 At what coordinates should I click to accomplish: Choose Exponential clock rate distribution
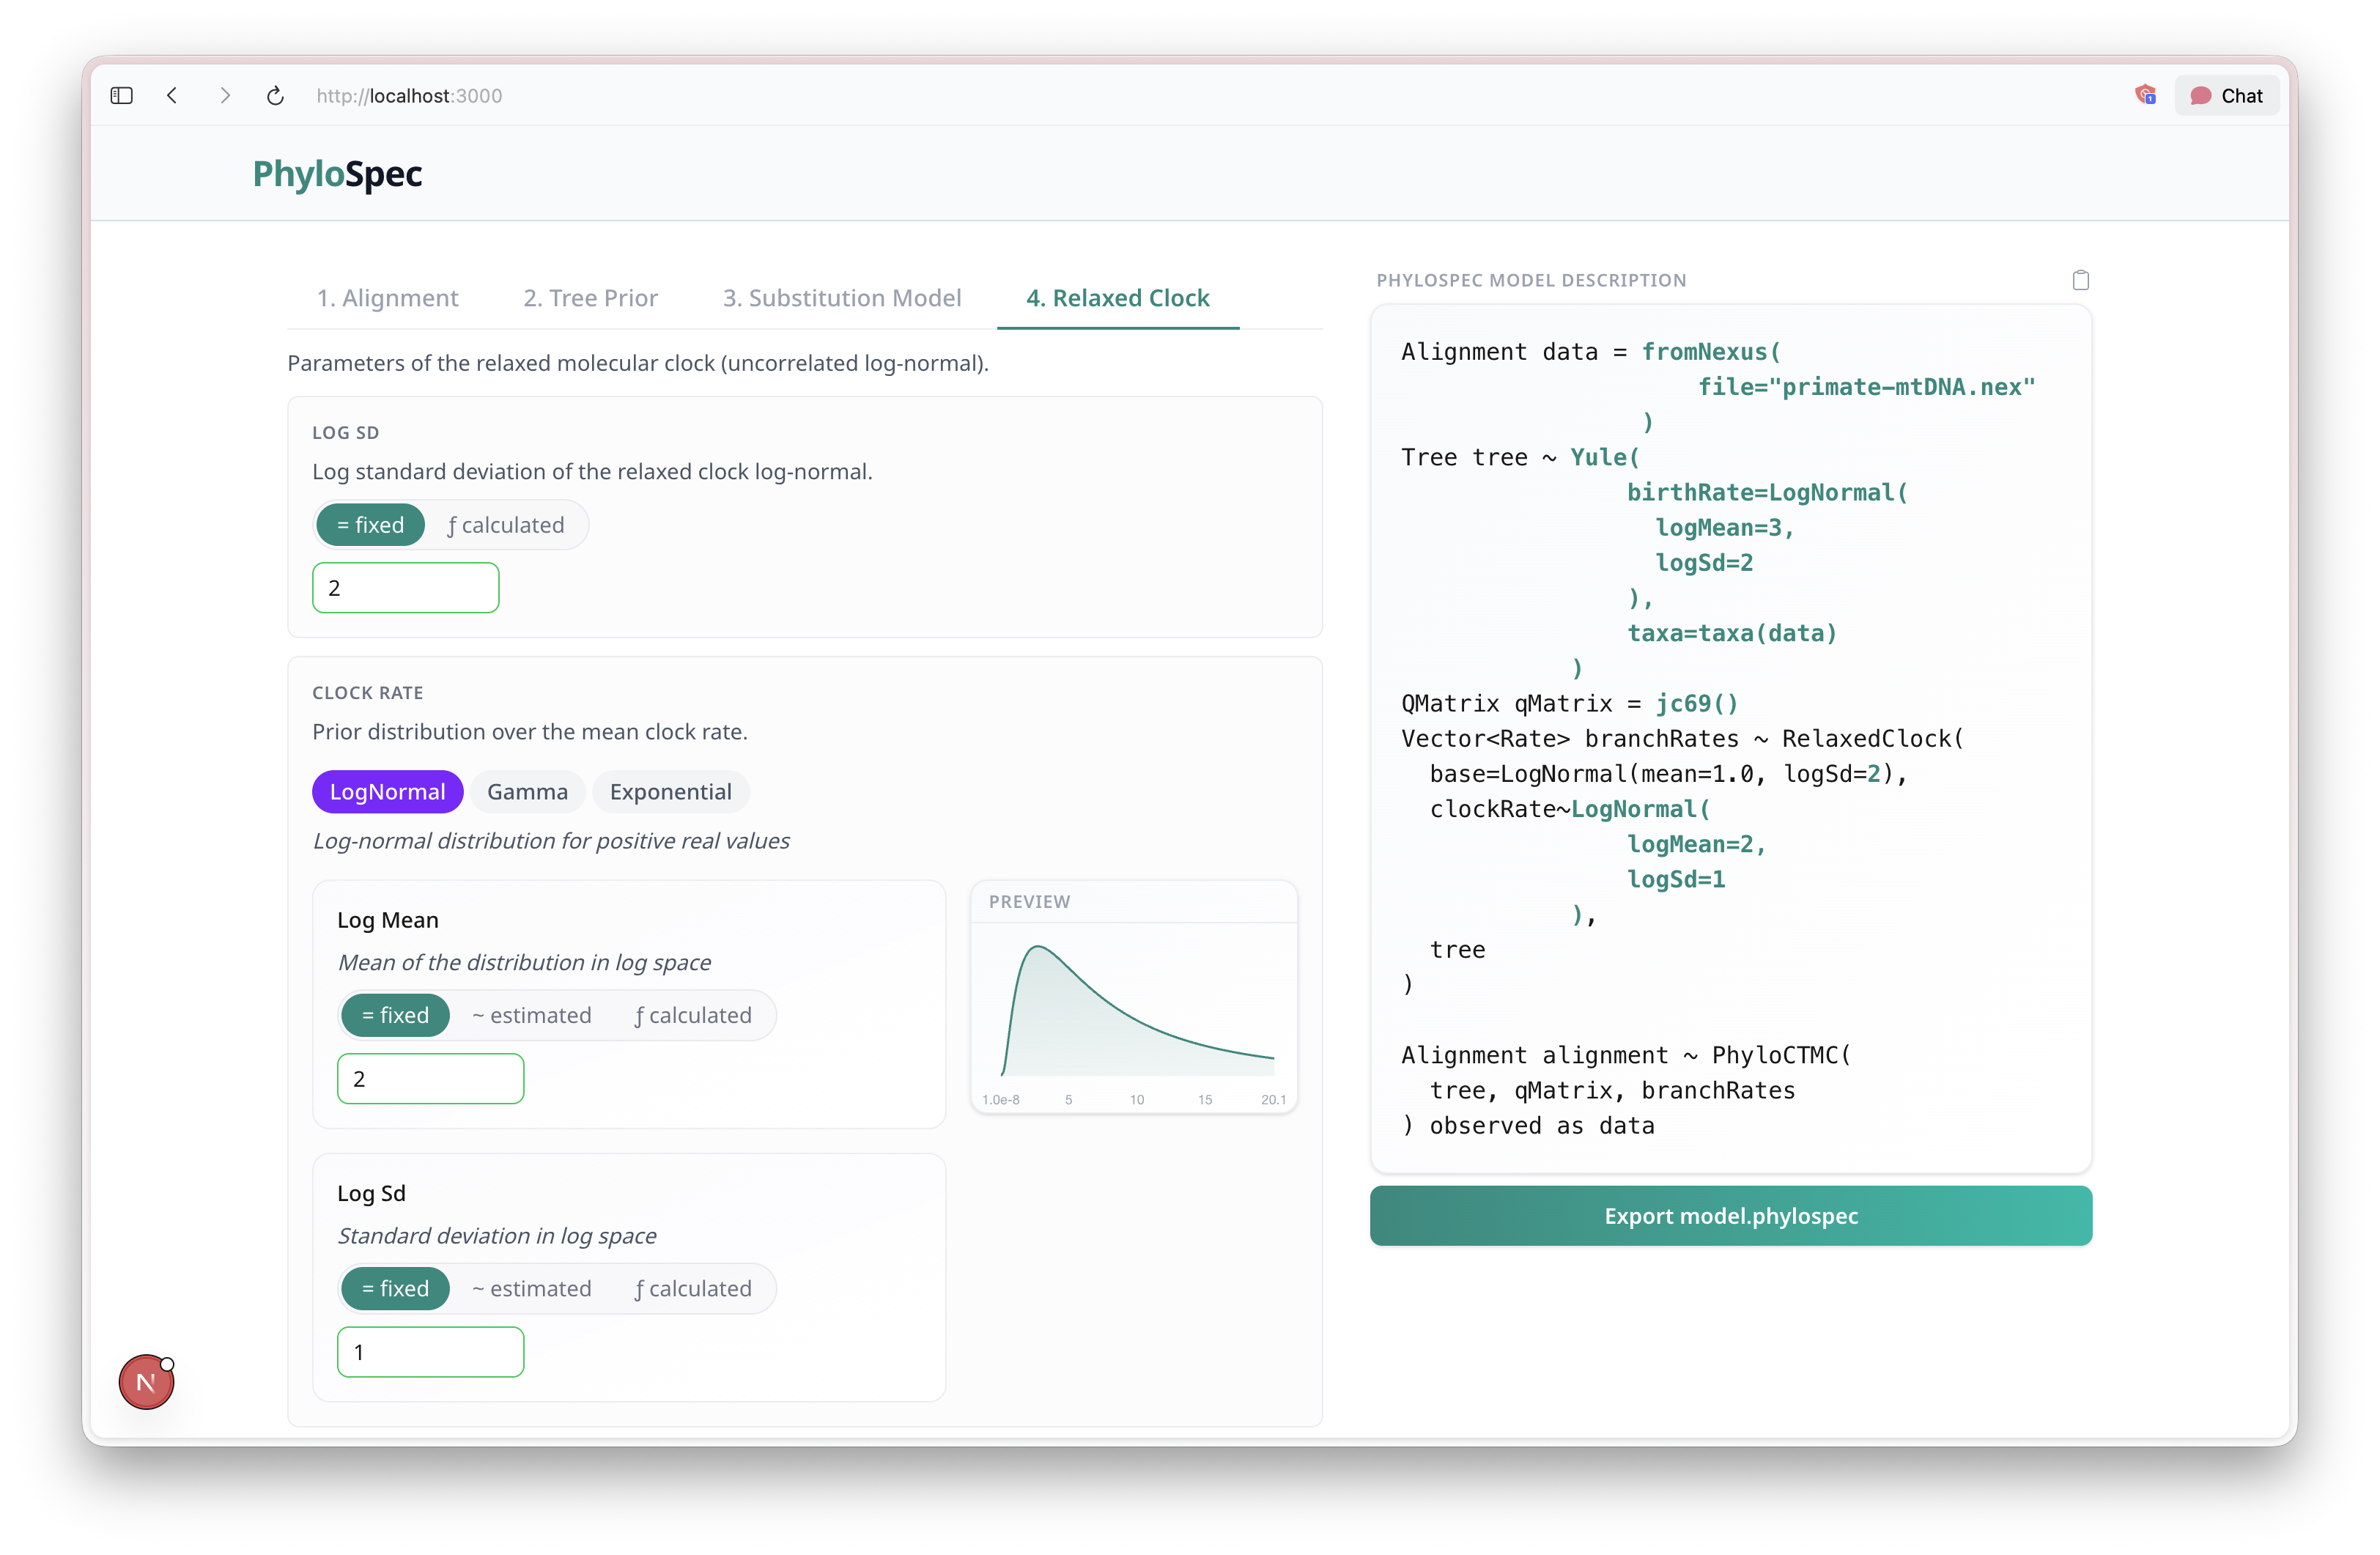tap(670, 792)
